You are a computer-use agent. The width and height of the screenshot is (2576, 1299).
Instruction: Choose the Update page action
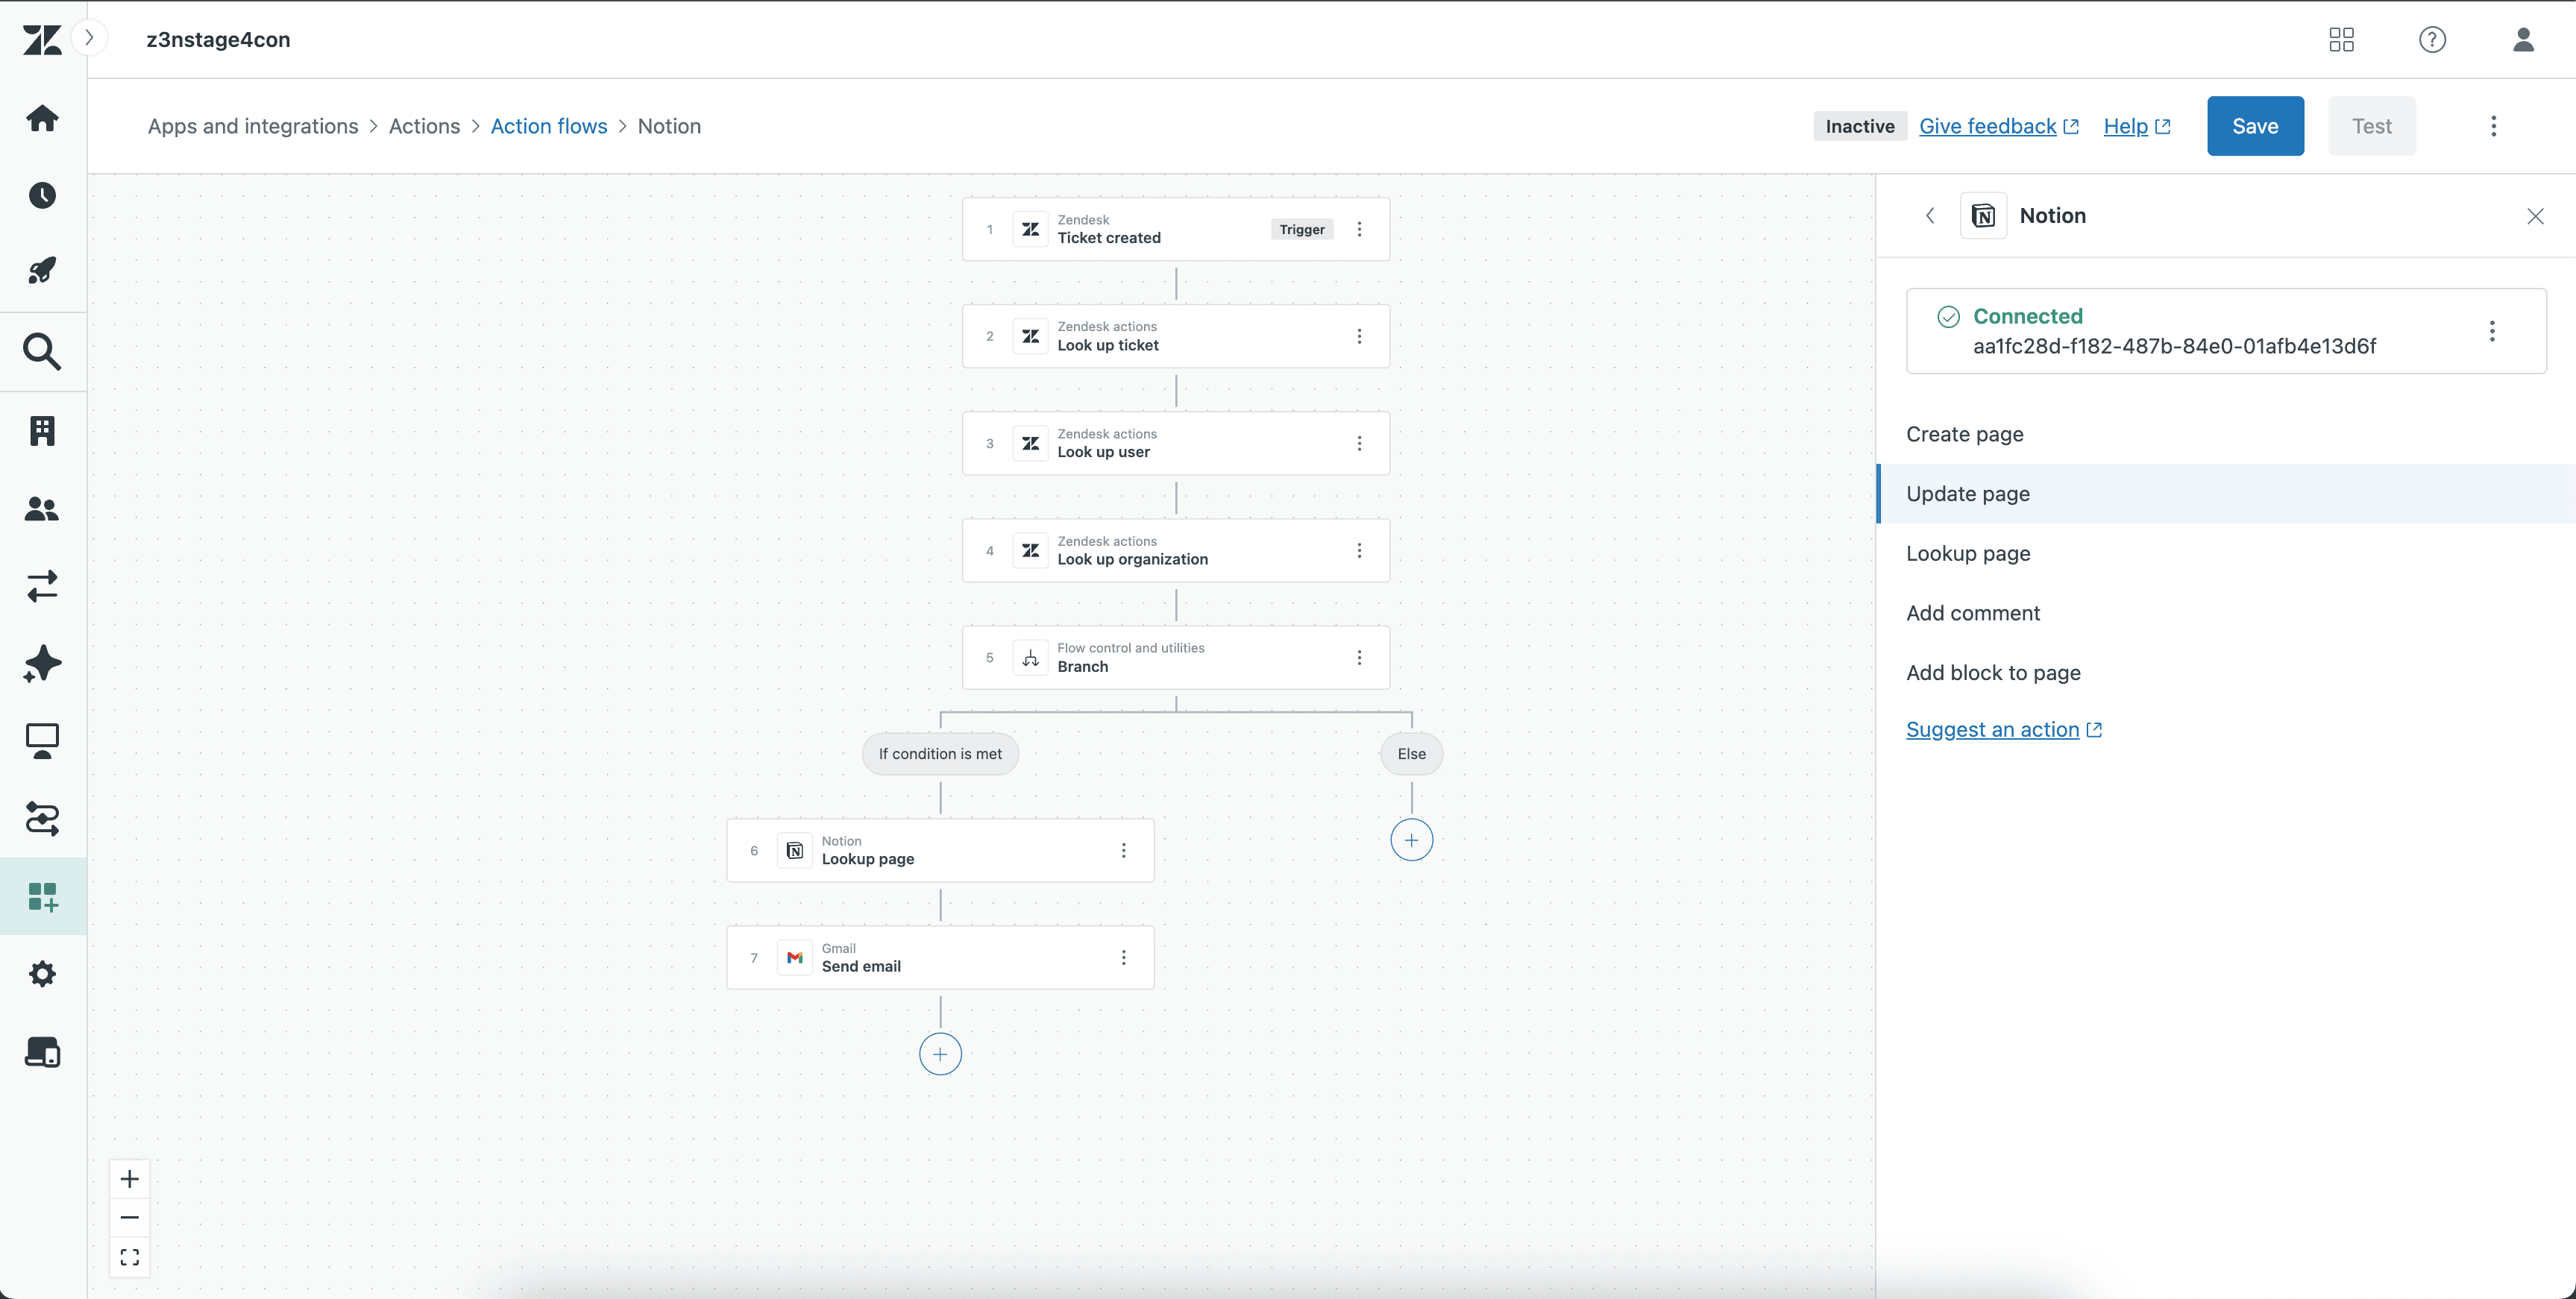pos(2226,494)
